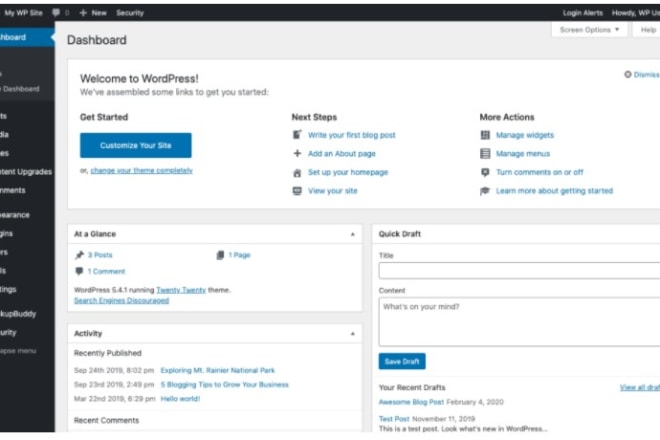660x440 pixels.
Task: Click the Quick Draft Title field
Action: (519, 270)
